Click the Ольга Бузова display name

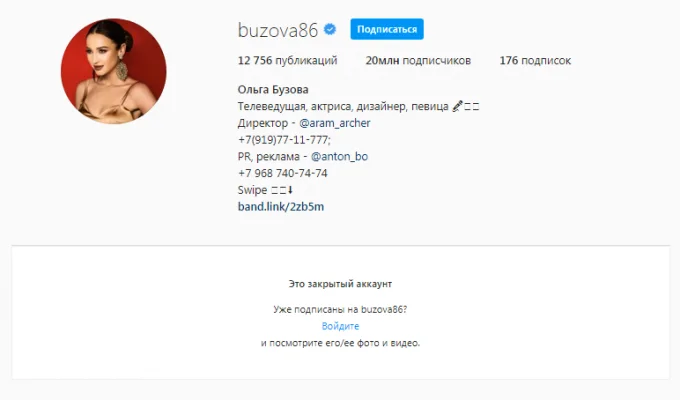tap(273, 90)
